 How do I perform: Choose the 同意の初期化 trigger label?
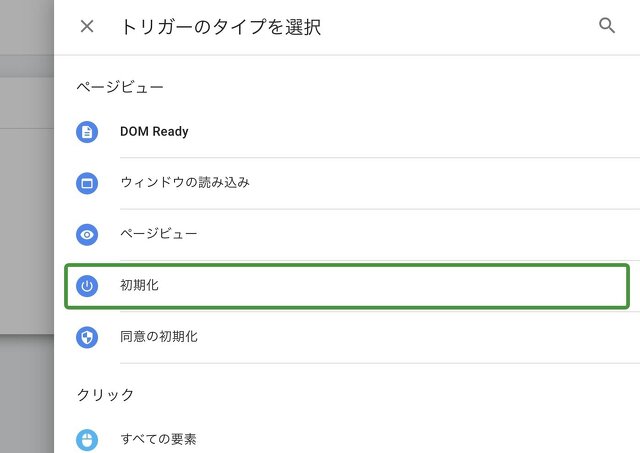pos(158,337)
